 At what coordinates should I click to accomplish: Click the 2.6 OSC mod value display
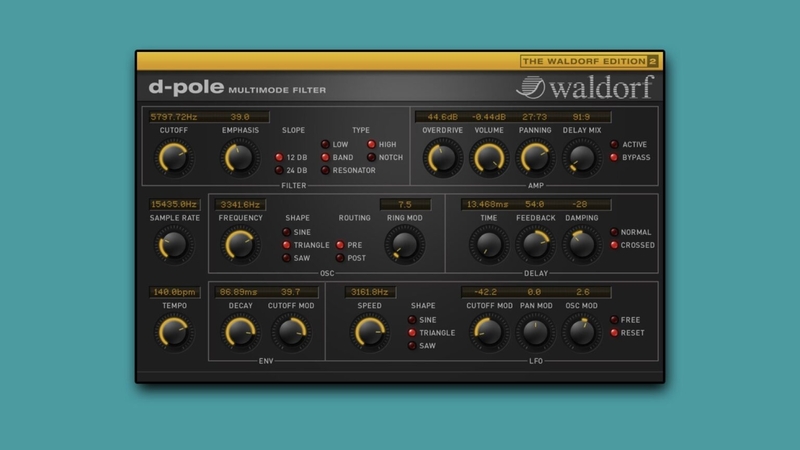[583, 292]
